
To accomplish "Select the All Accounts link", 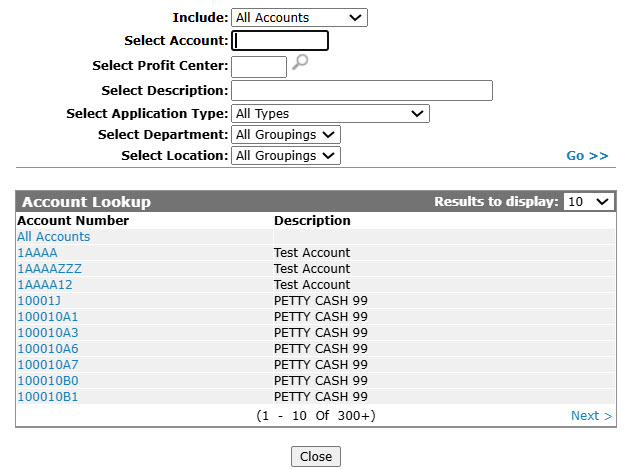I will [54, 237].
